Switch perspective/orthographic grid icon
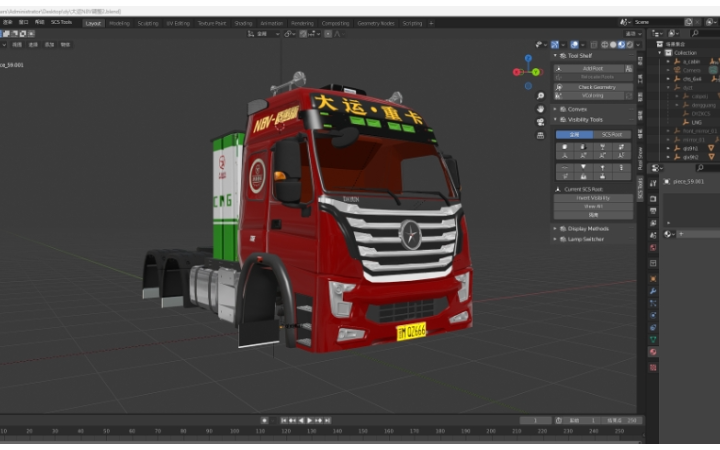Image resolution: width=720 pixels, height=450 pixels. (540, 135)
